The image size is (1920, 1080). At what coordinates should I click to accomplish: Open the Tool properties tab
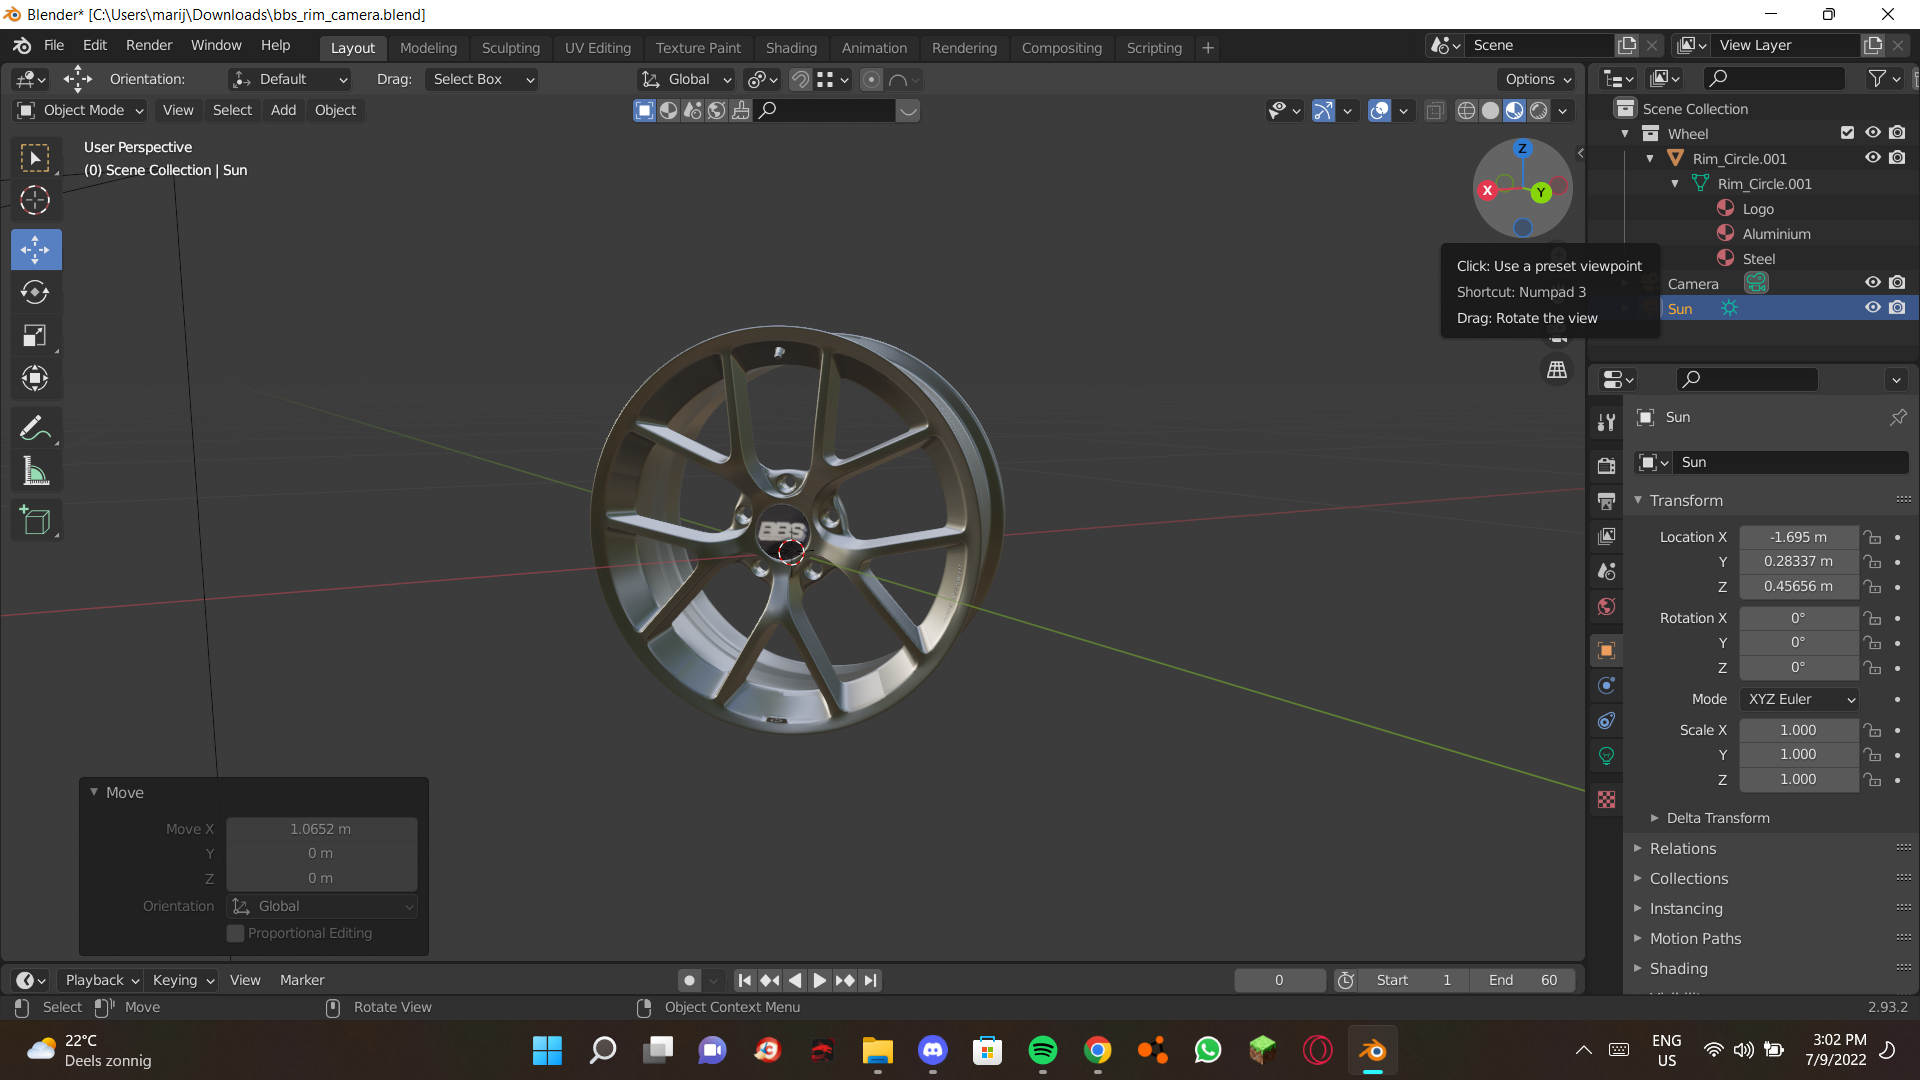pyautogui.click(x=1606, y=422)
